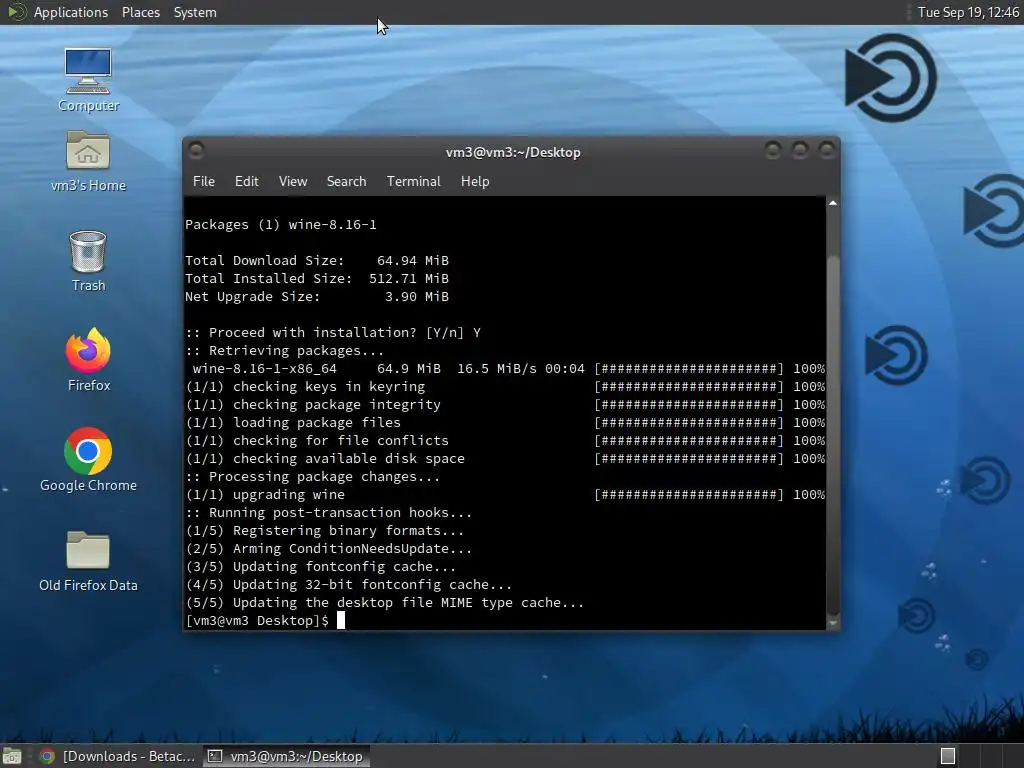This screenshot has height=768, width=1024.
Task: Click the 'Proceed with installation? [Y/n] Y' line
Action: (333, 332)
